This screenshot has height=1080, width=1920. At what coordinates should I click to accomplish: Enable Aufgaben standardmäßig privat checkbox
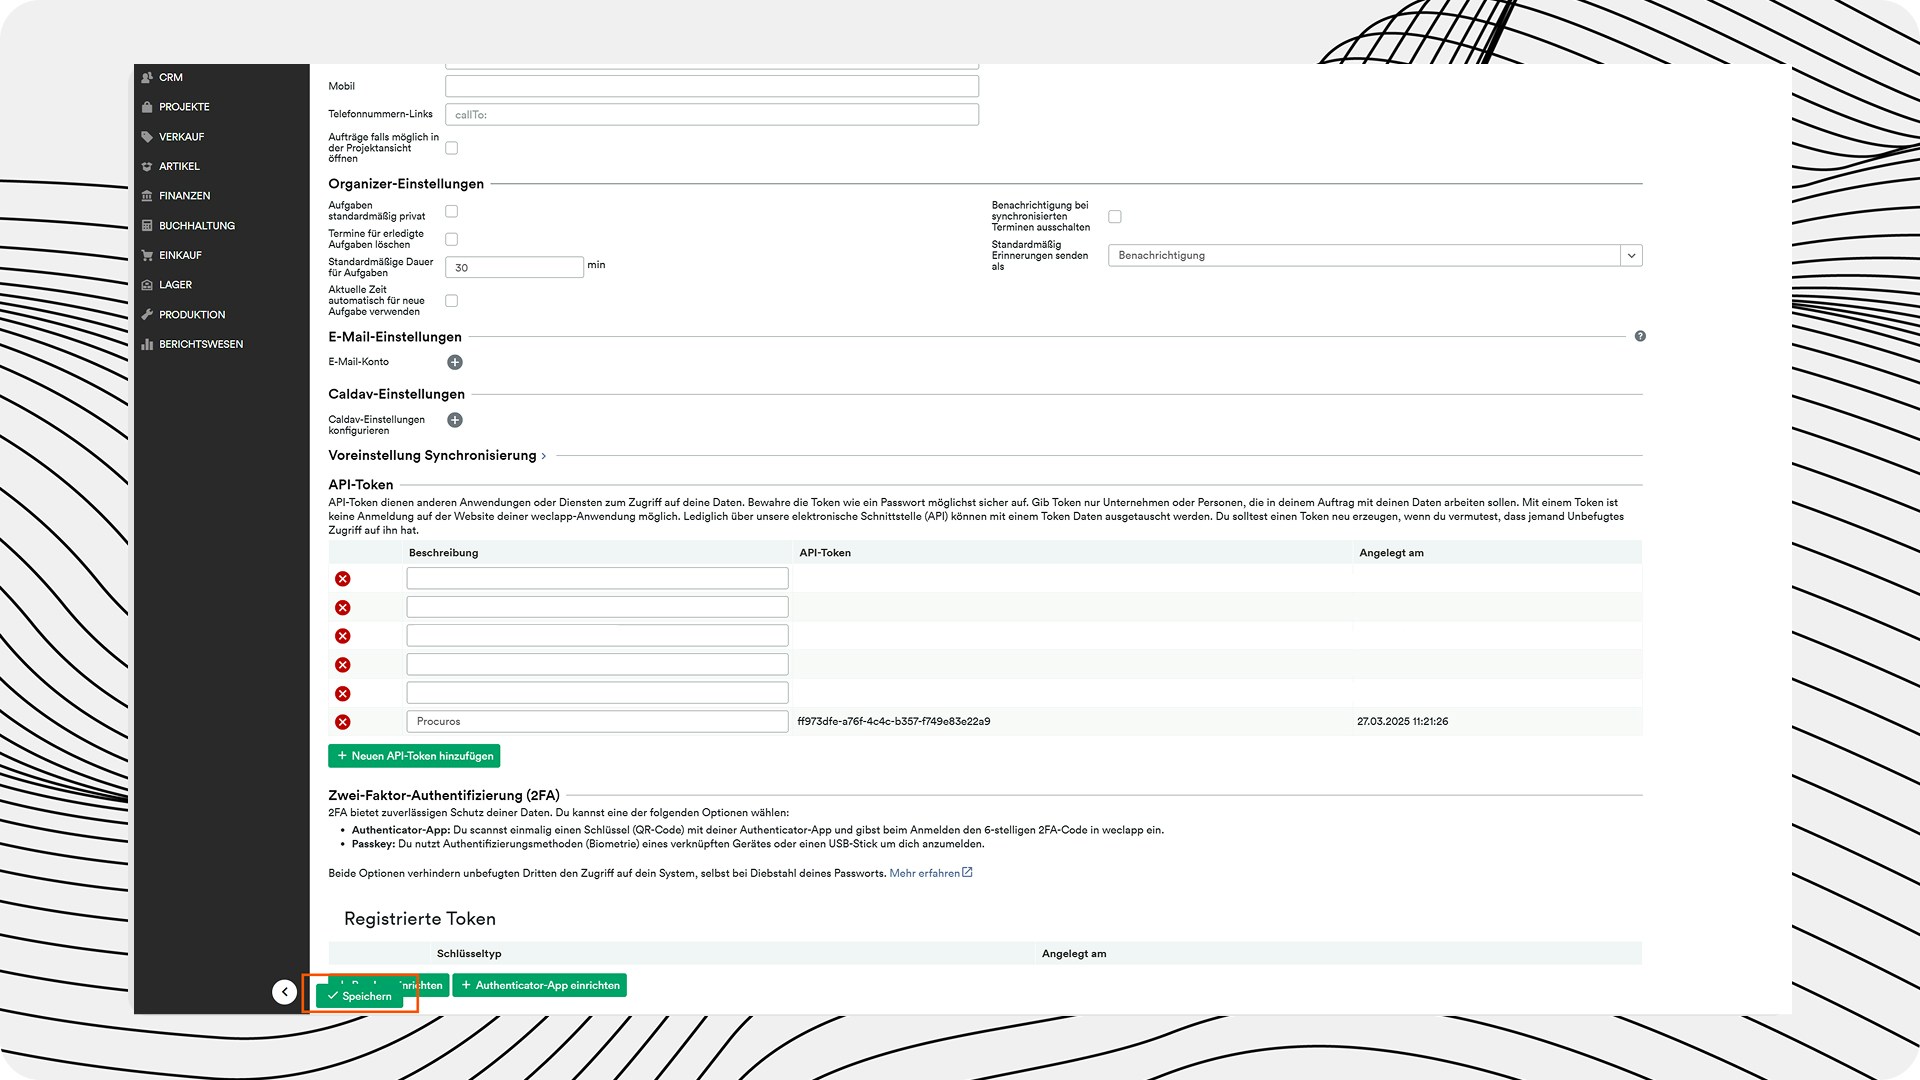[x=452, y=211]
